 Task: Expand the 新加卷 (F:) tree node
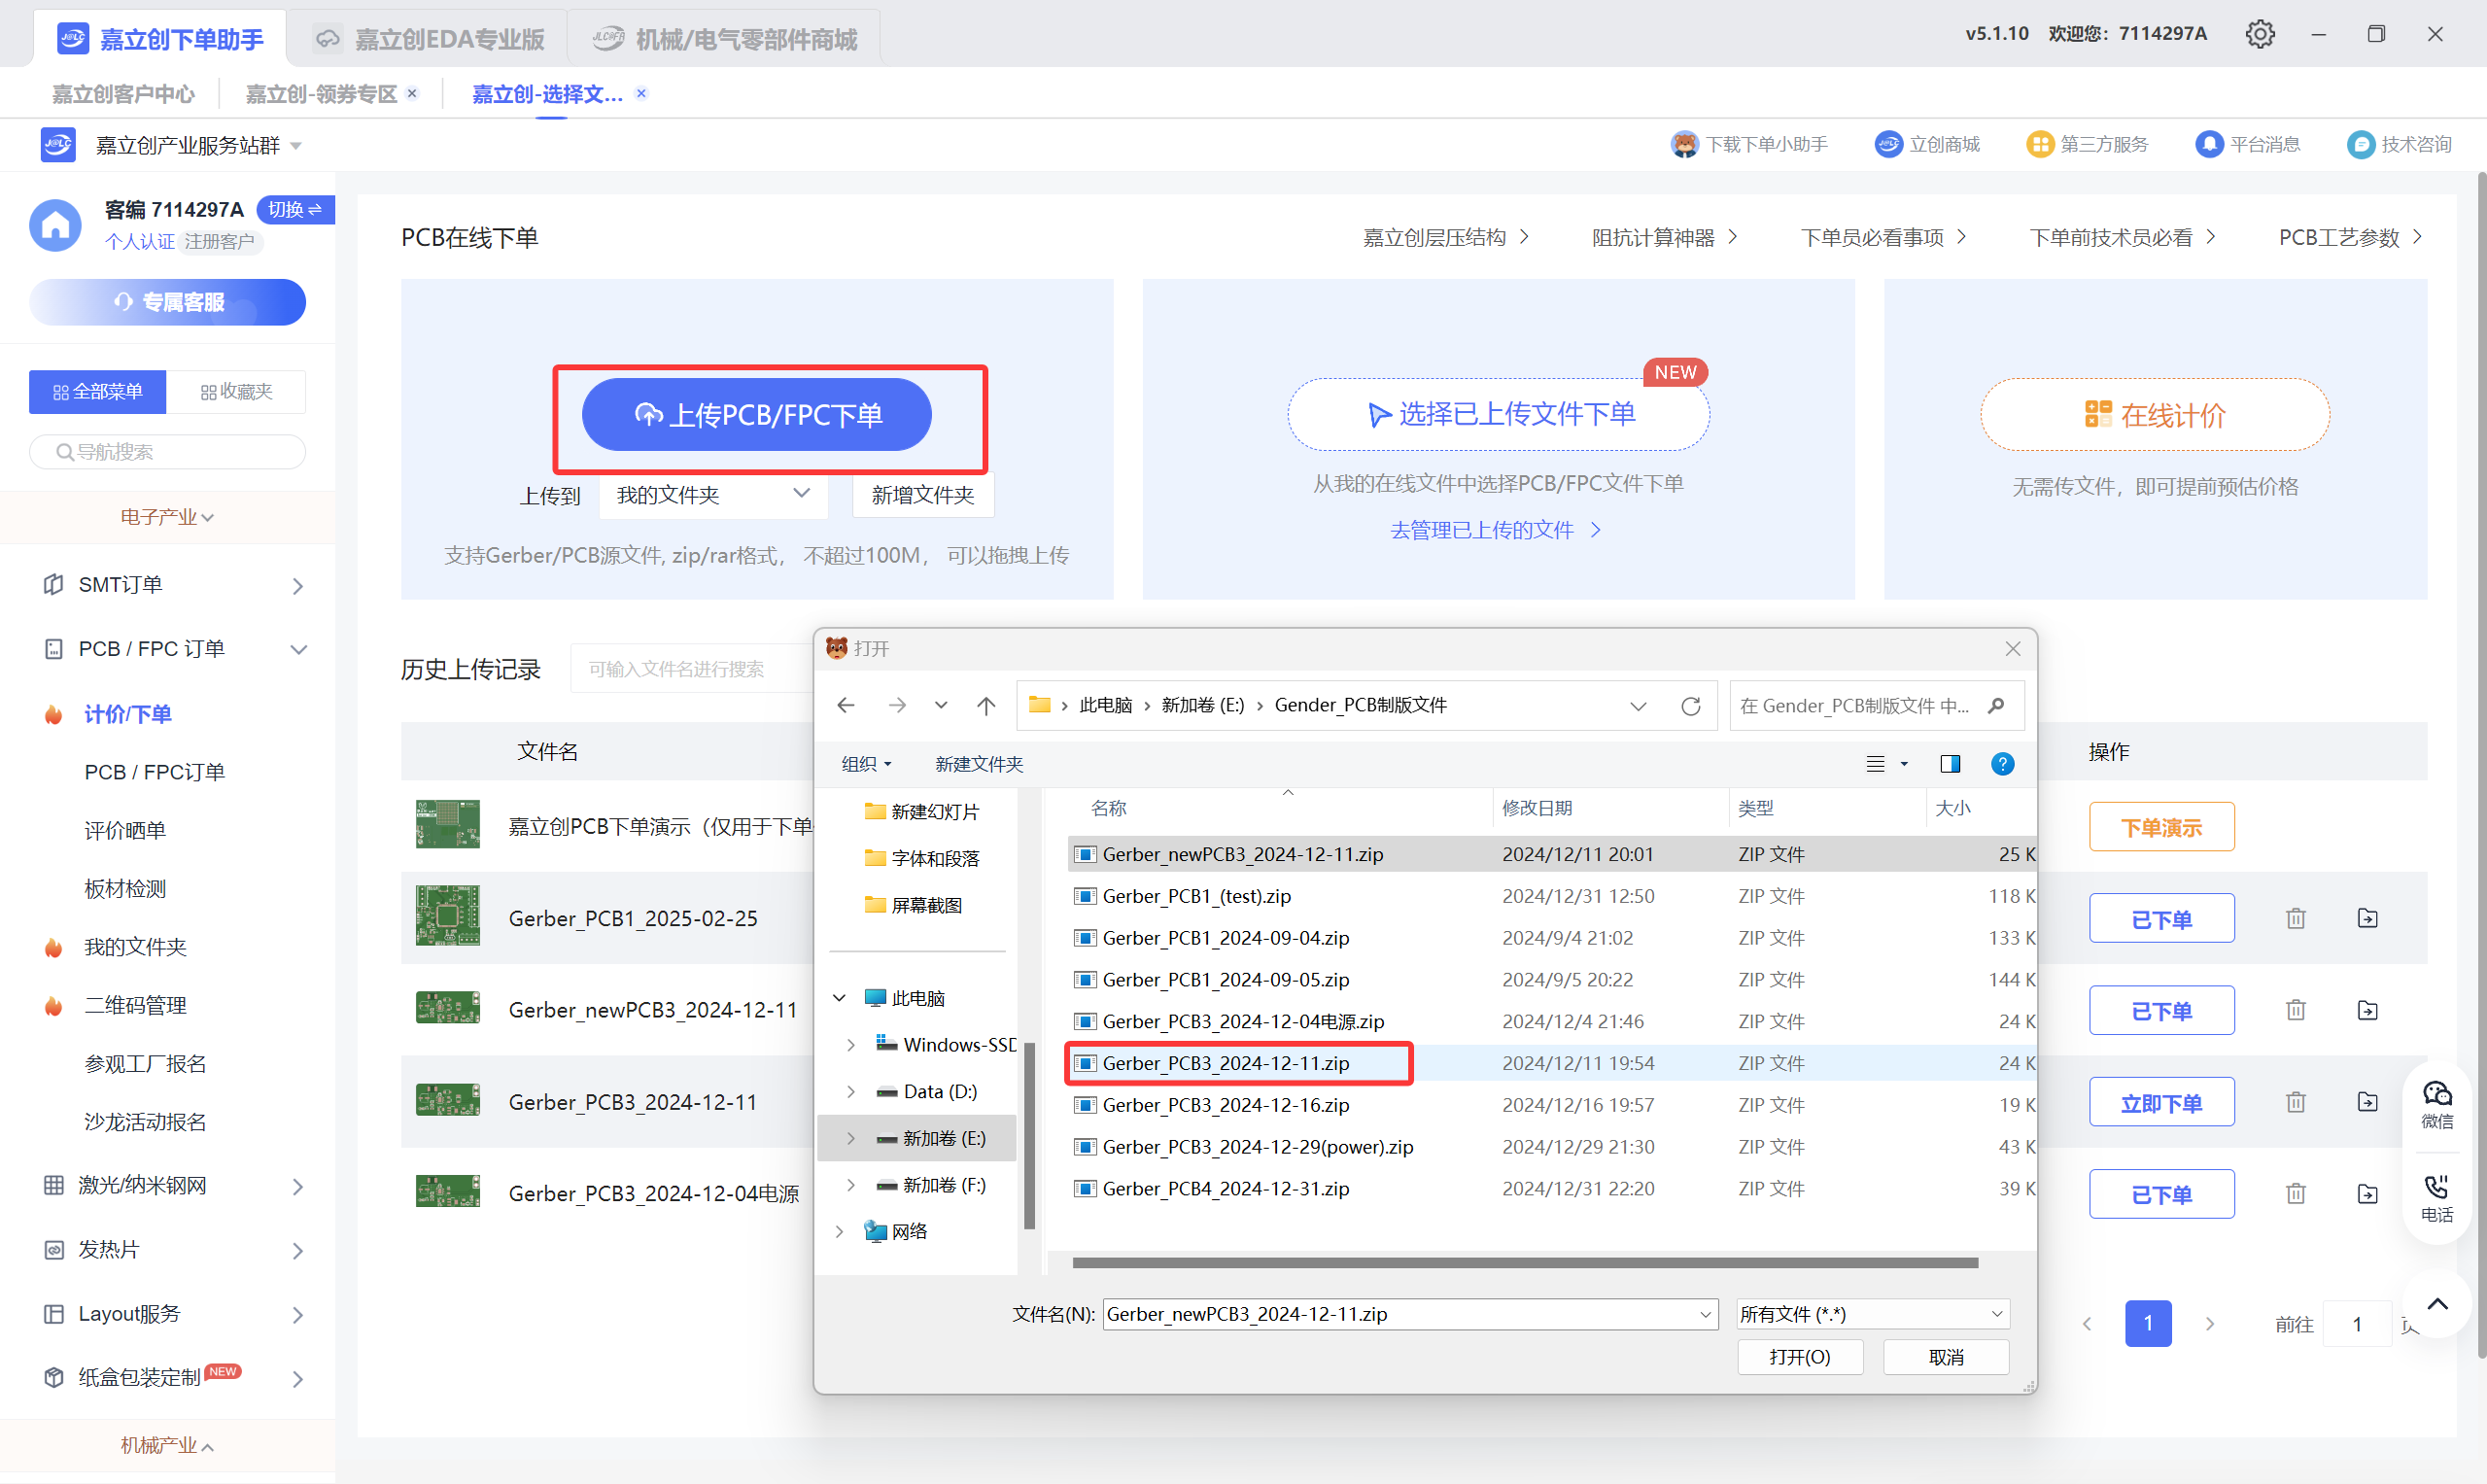(x=850, y=1186)
